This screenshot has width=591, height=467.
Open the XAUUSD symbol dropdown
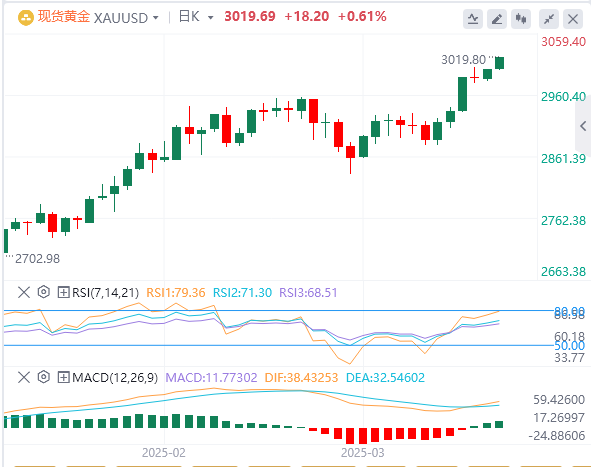click(156, 18)
